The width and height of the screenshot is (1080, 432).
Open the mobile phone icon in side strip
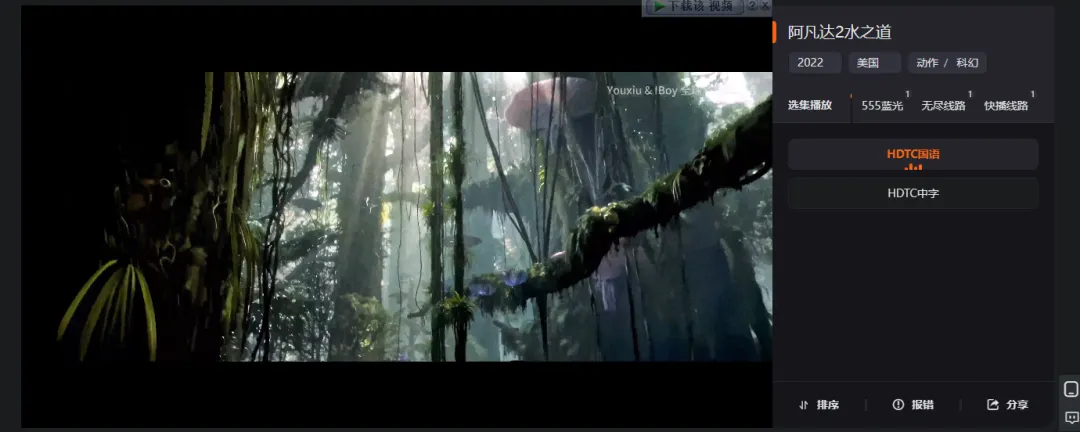[1071, 389]
